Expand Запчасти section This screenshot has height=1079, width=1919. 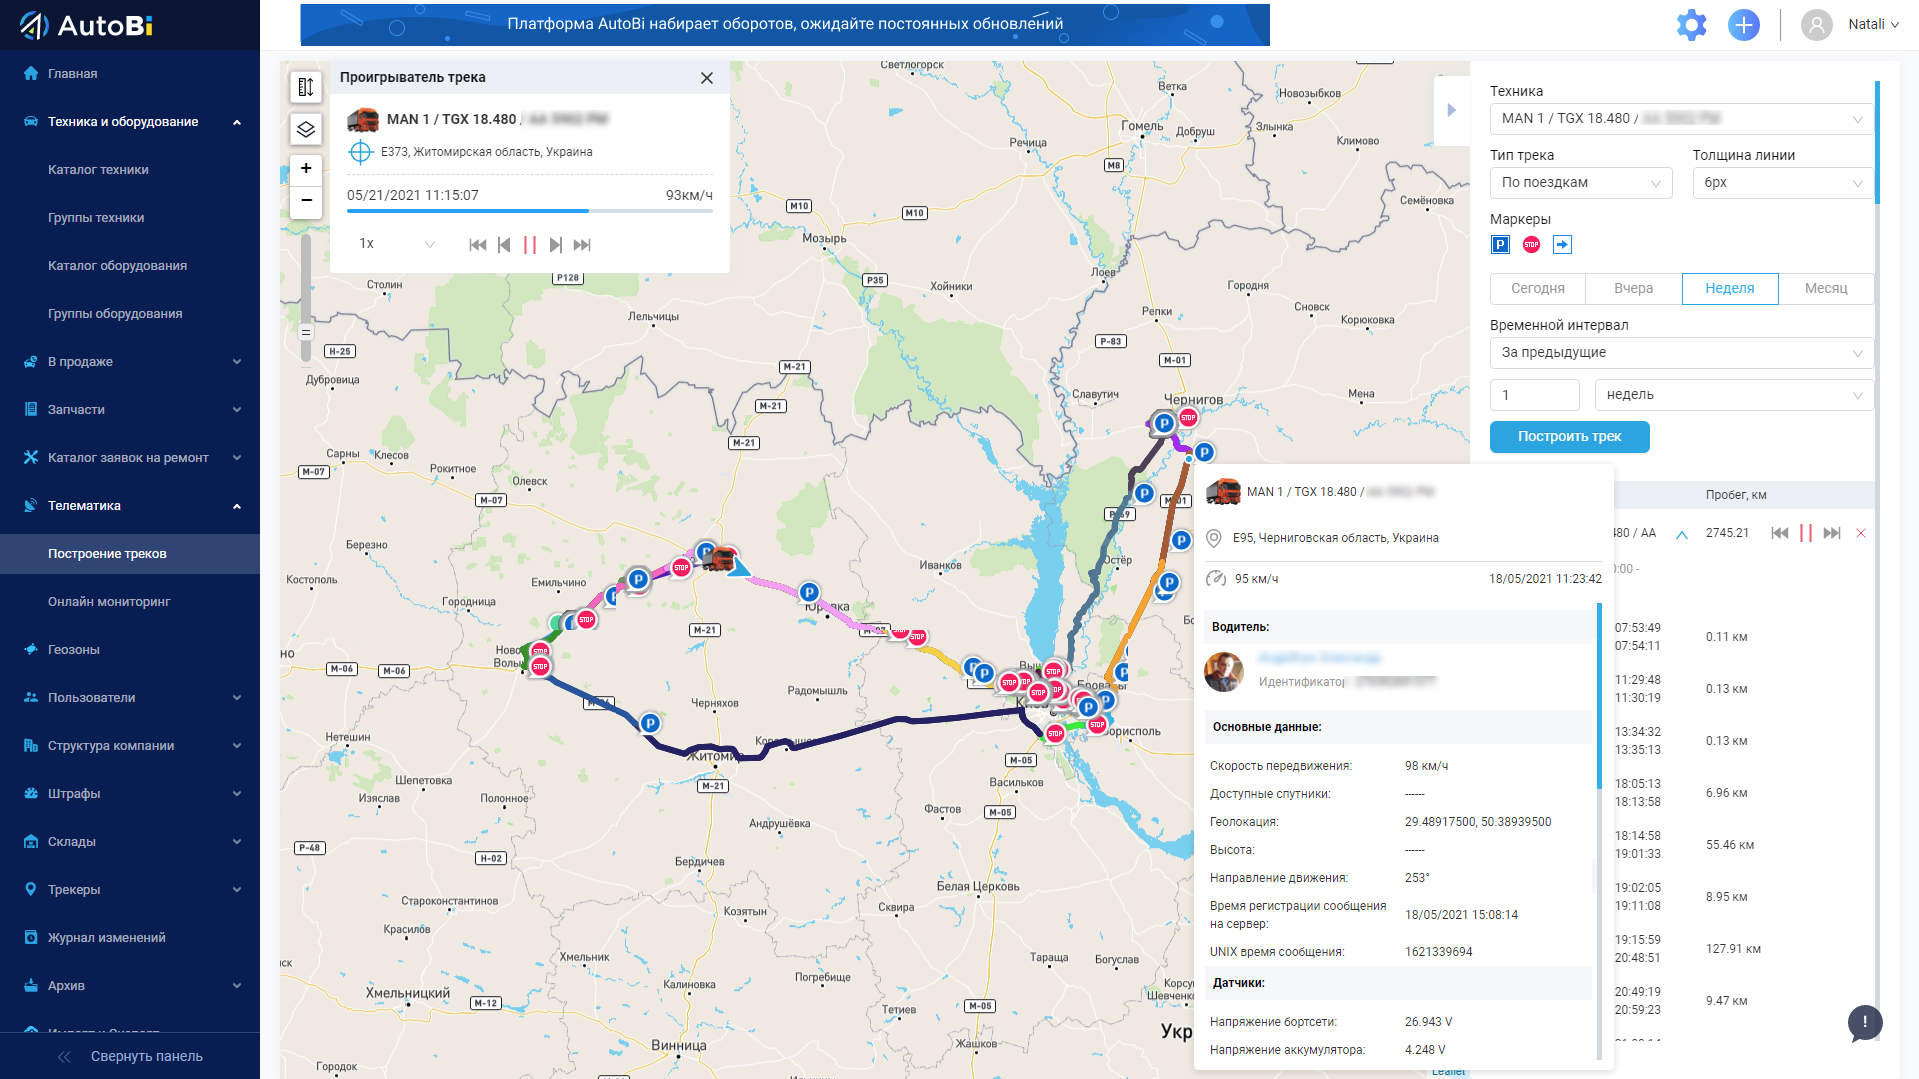click(130, 410)
